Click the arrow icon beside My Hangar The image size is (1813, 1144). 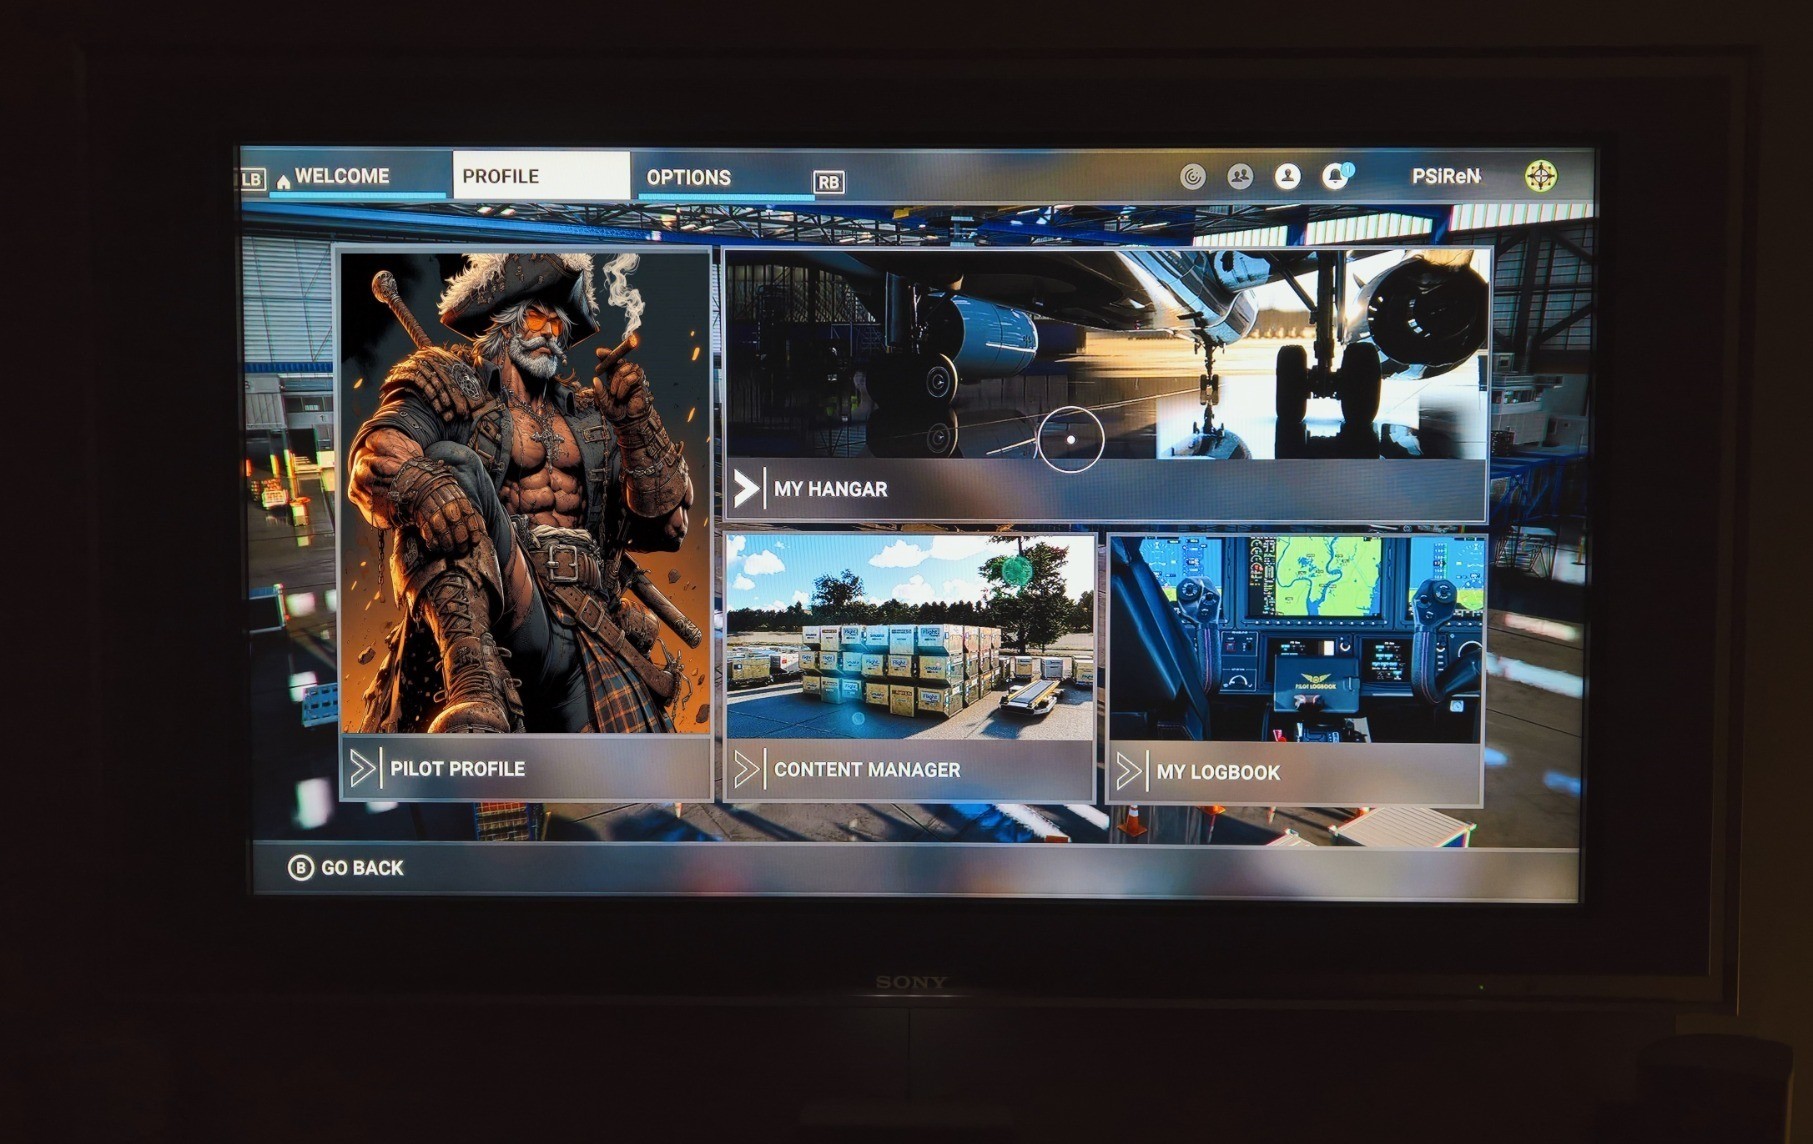tap(746, 489)
